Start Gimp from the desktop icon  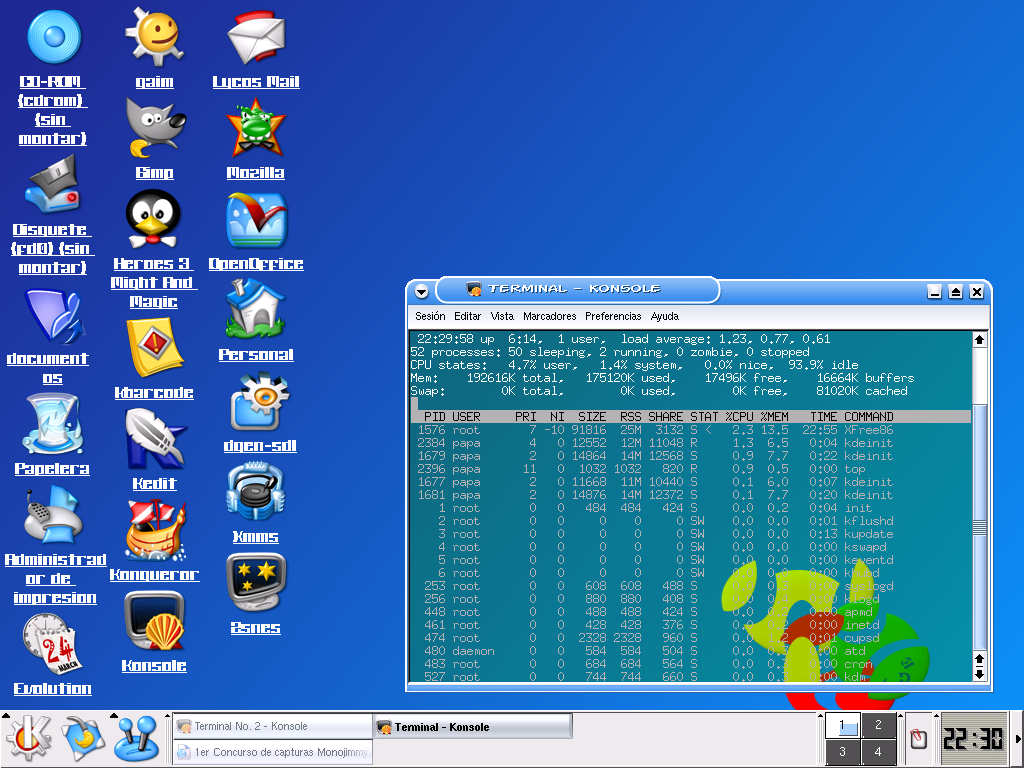click(155, 127)
